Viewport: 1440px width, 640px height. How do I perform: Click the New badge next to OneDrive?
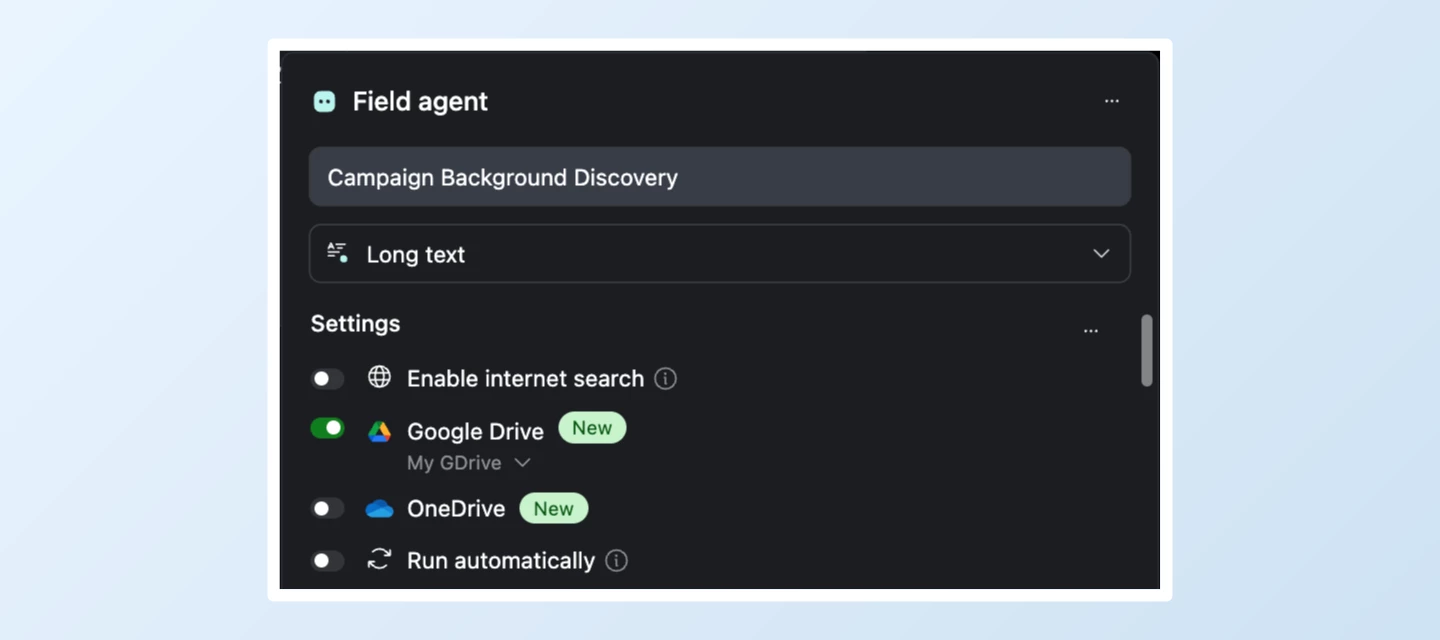[554, 508]
